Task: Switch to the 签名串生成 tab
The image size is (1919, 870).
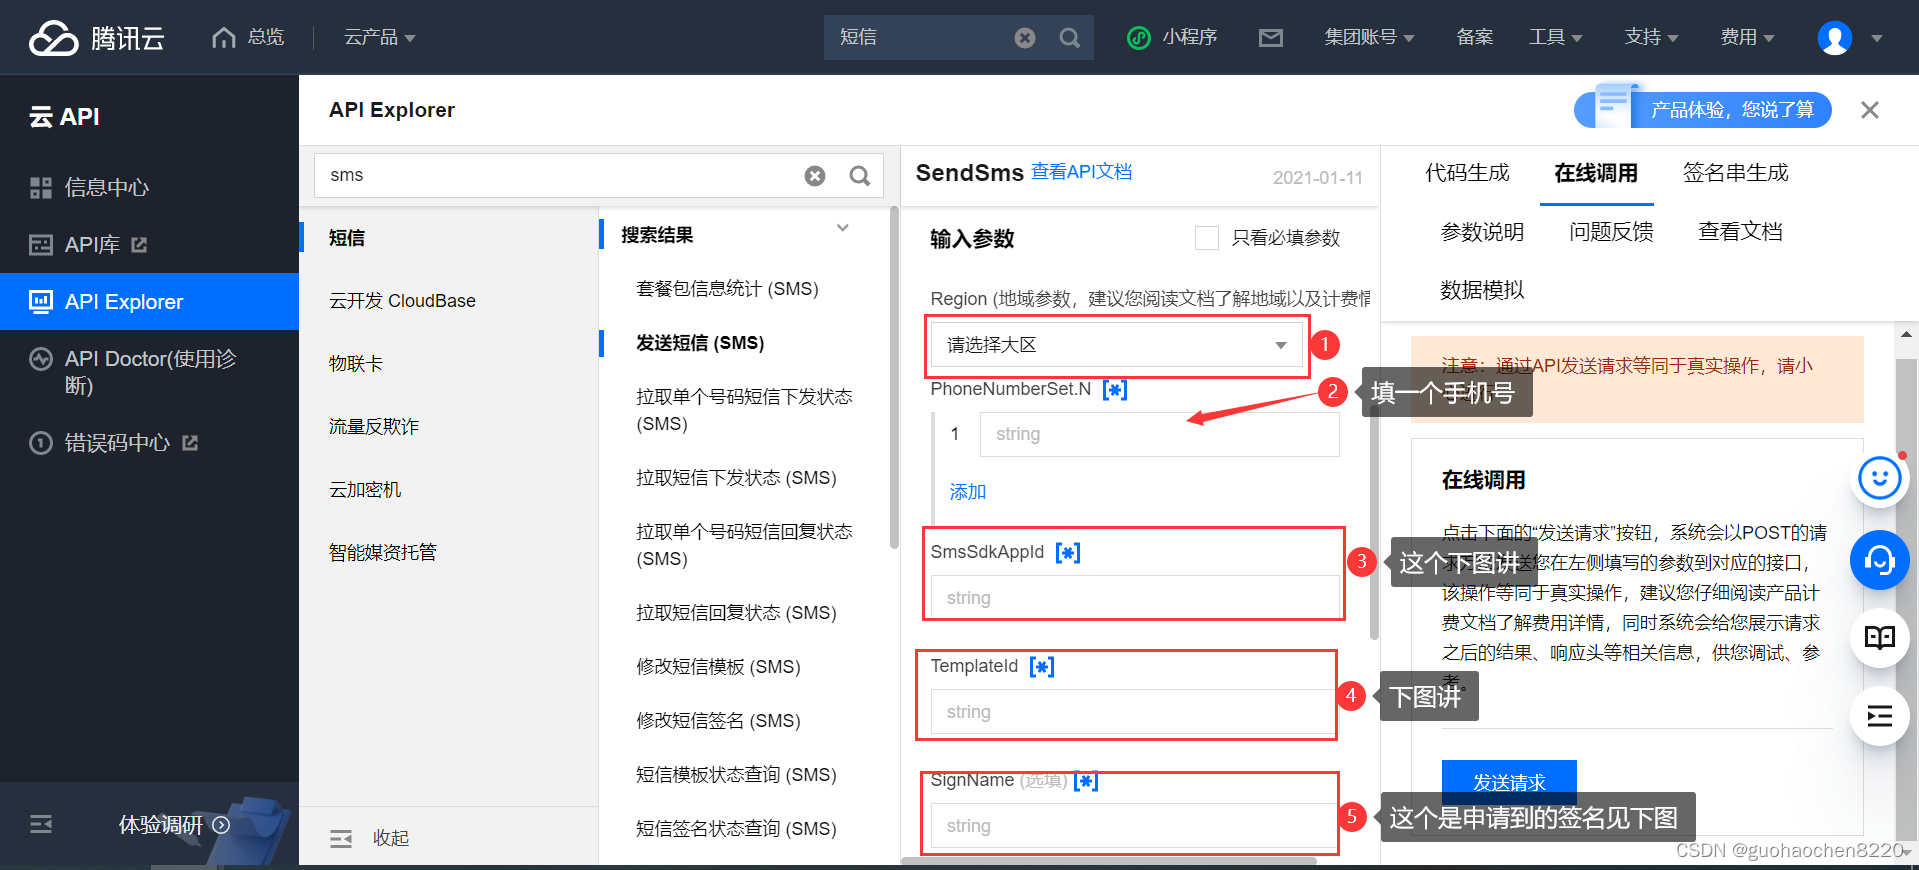Action: click(1736, 173)
